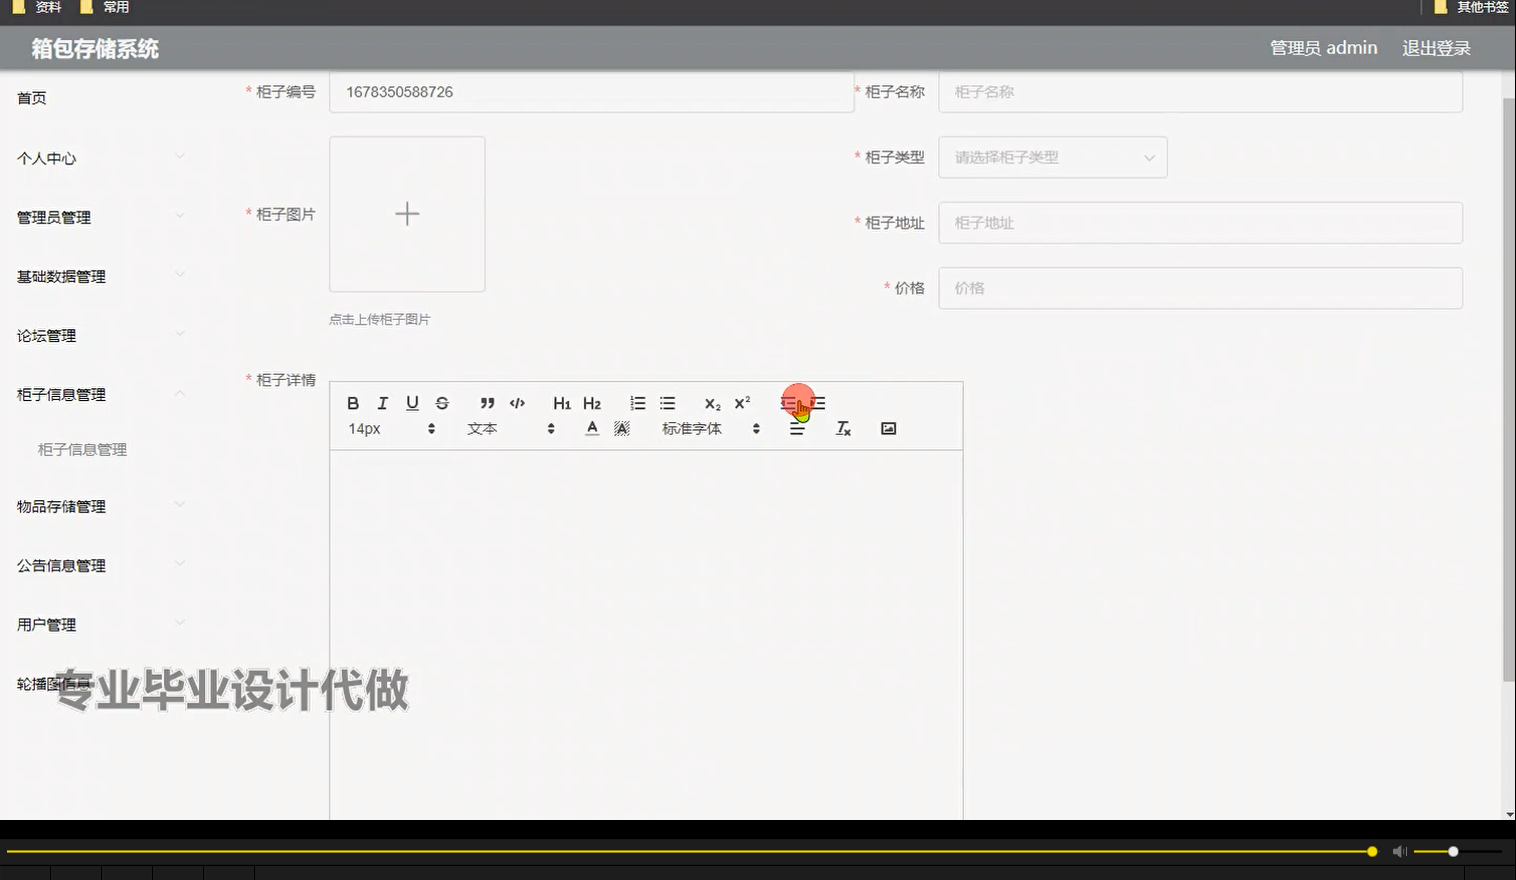Image resolution: width=1516 pixels, height=880 pixels.
Task: Go to 首页 in the sidebar
Action: point(31,97)
